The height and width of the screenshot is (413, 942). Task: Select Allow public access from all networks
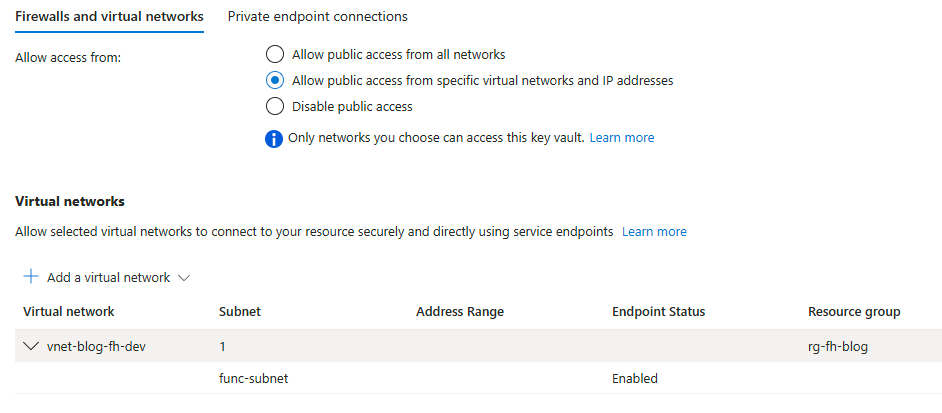[274, 55]
